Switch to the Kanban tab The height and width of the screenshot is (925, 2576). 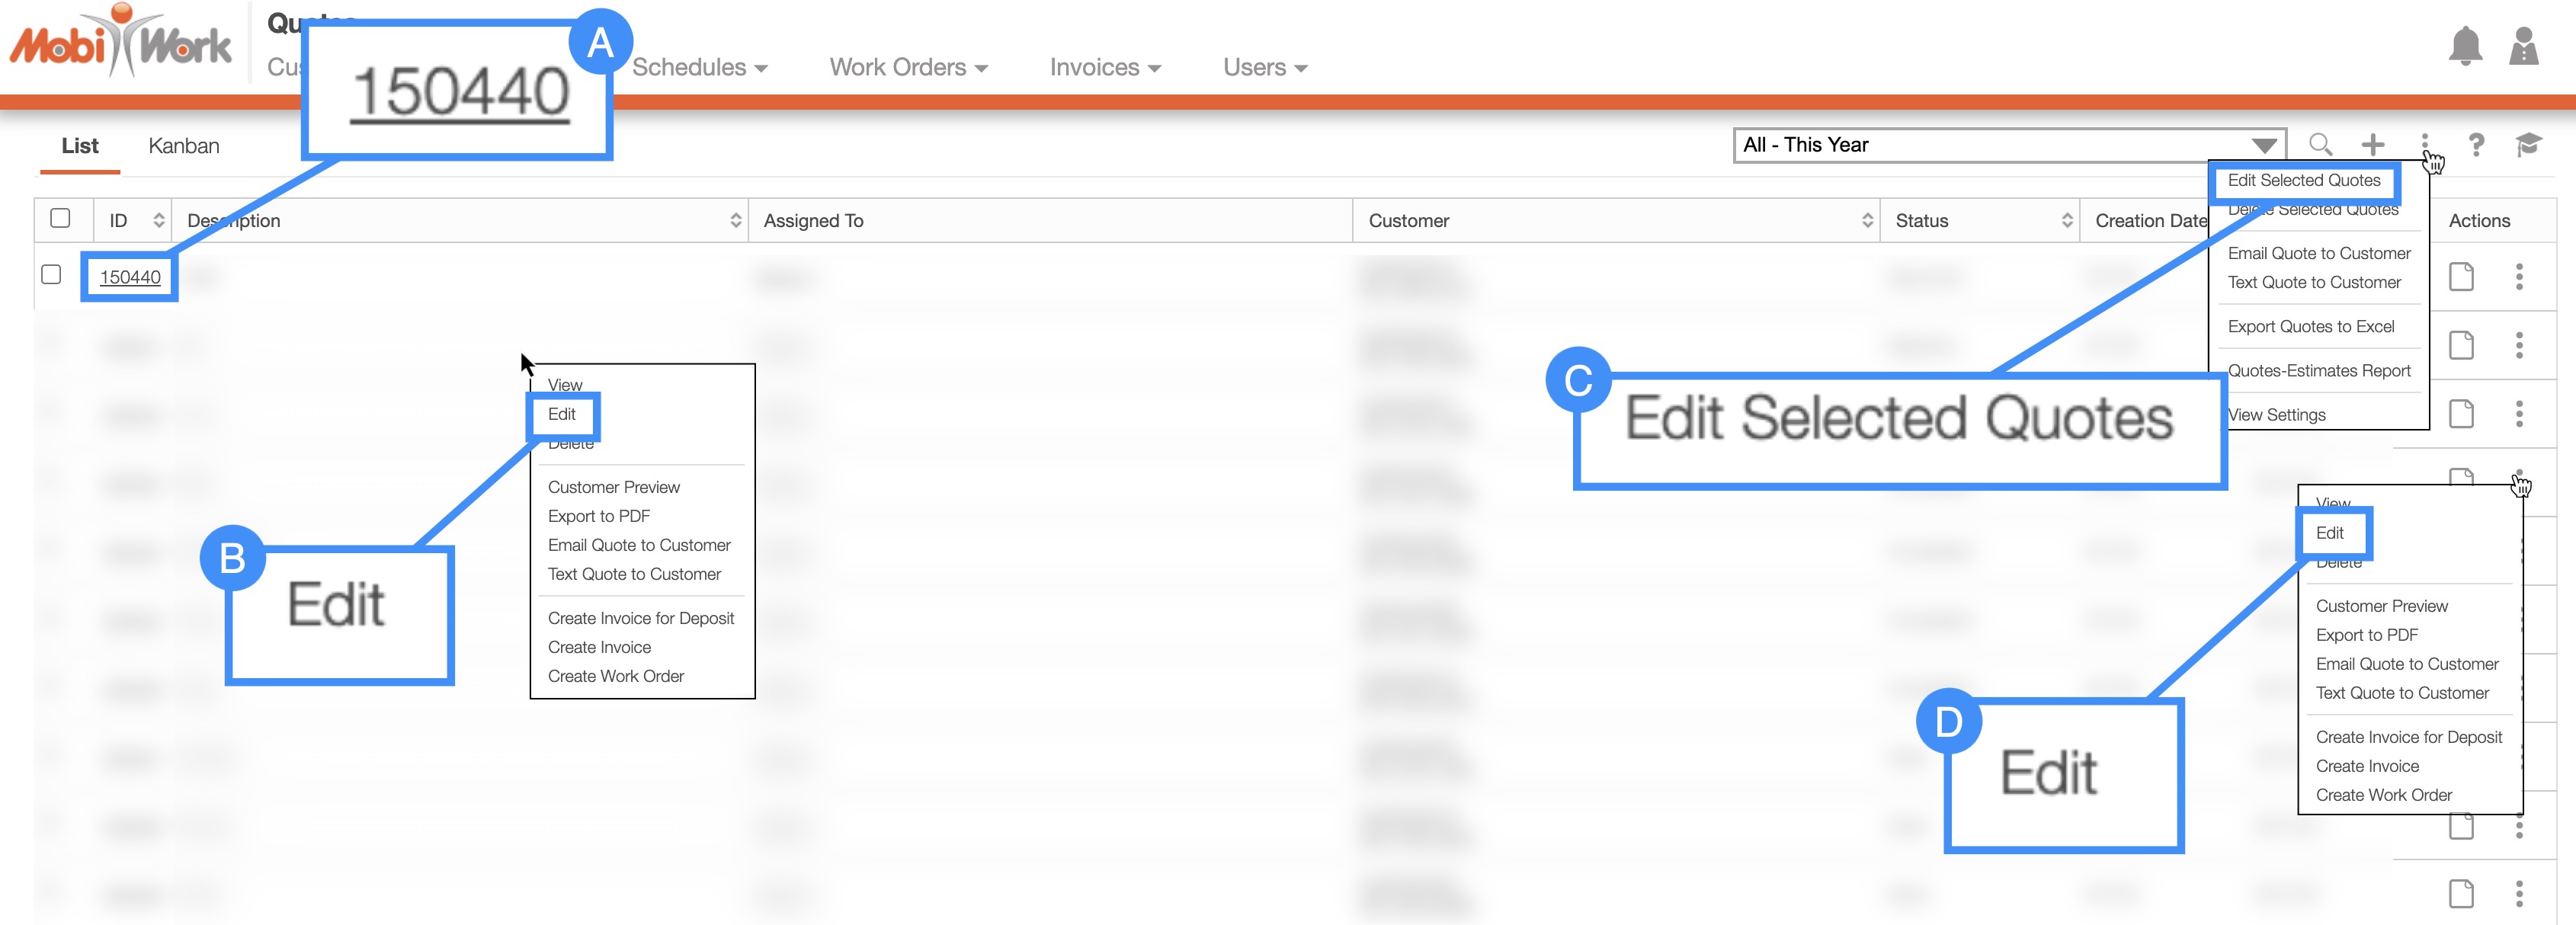(x=184, y=146)
